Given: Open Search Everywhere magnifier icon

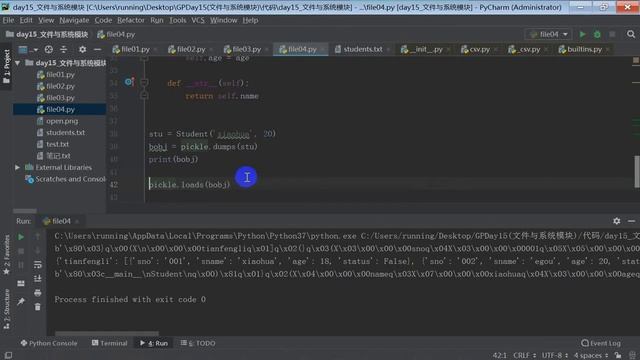Looking at the screenshot, I should tap(631, 34).
